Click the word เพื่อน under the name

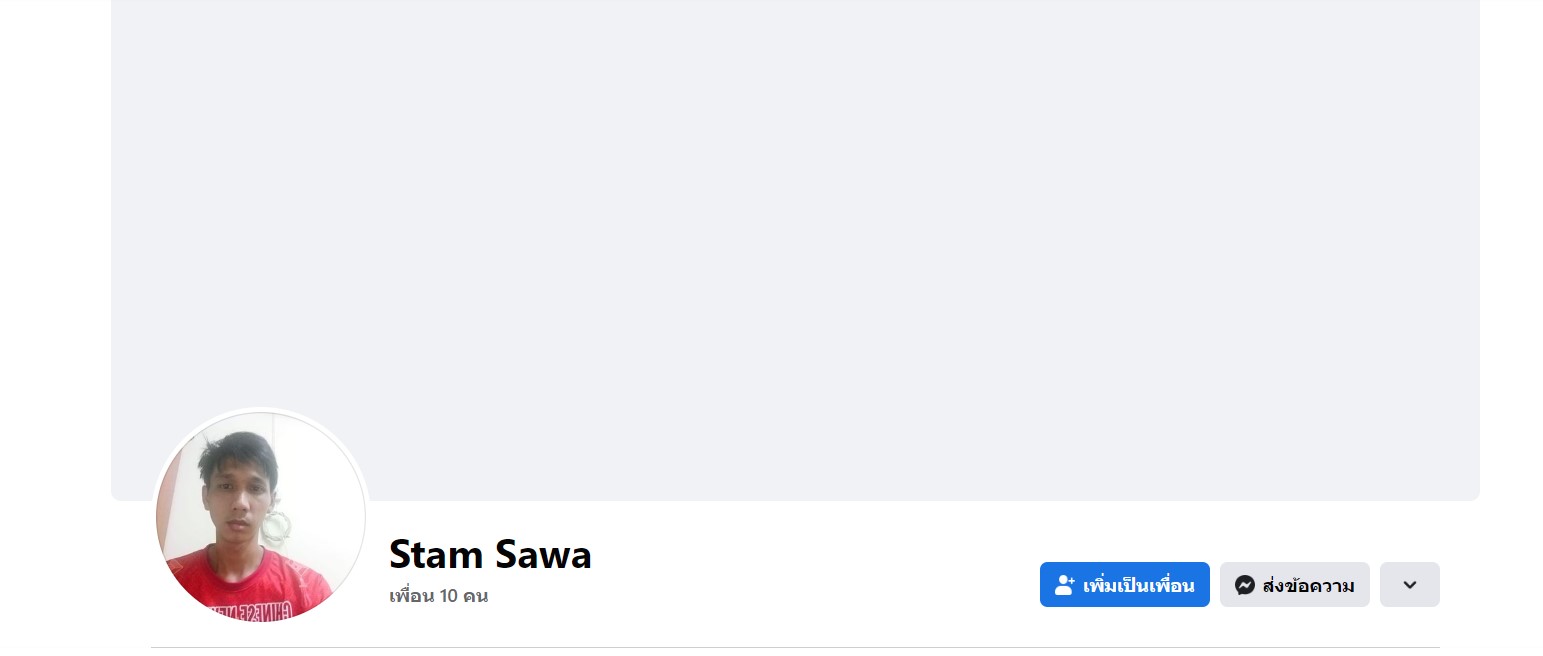[411, 597]
